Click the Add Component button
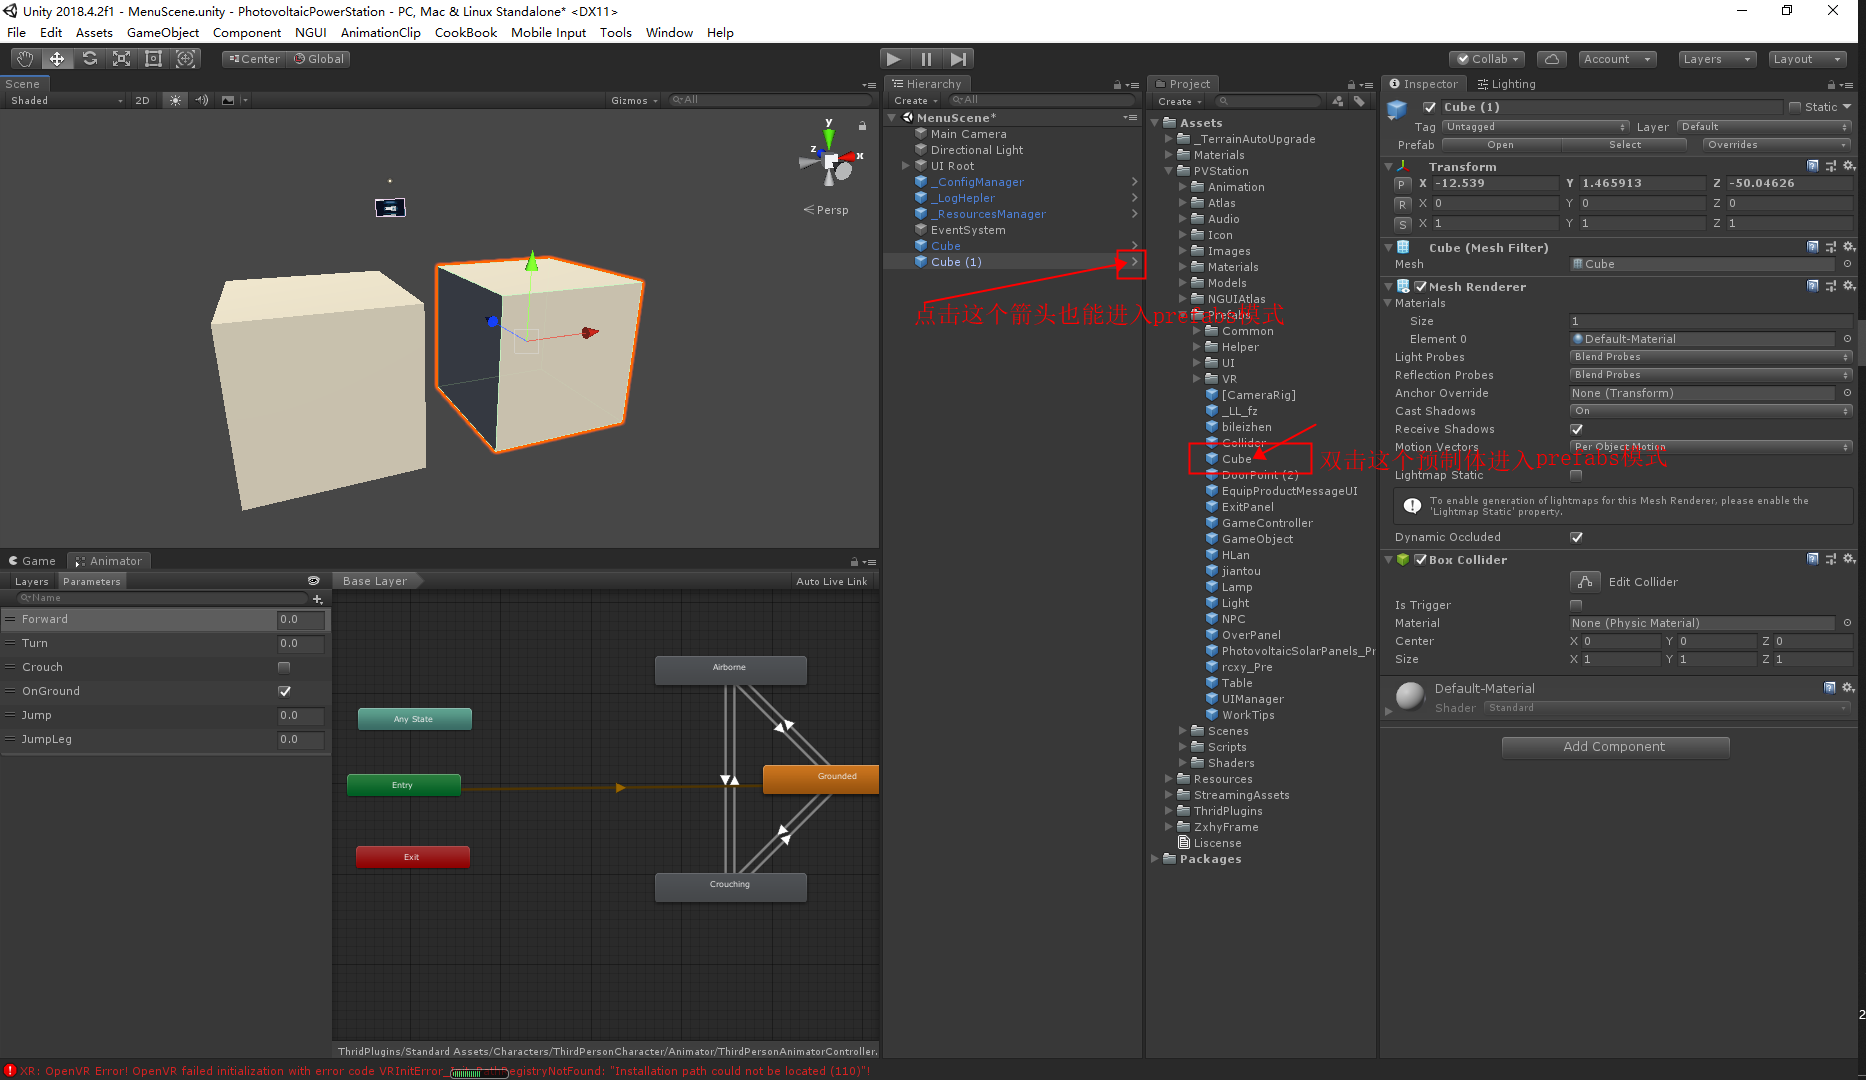The width and height of the screenshot is (1866, 1080). 1615,746
